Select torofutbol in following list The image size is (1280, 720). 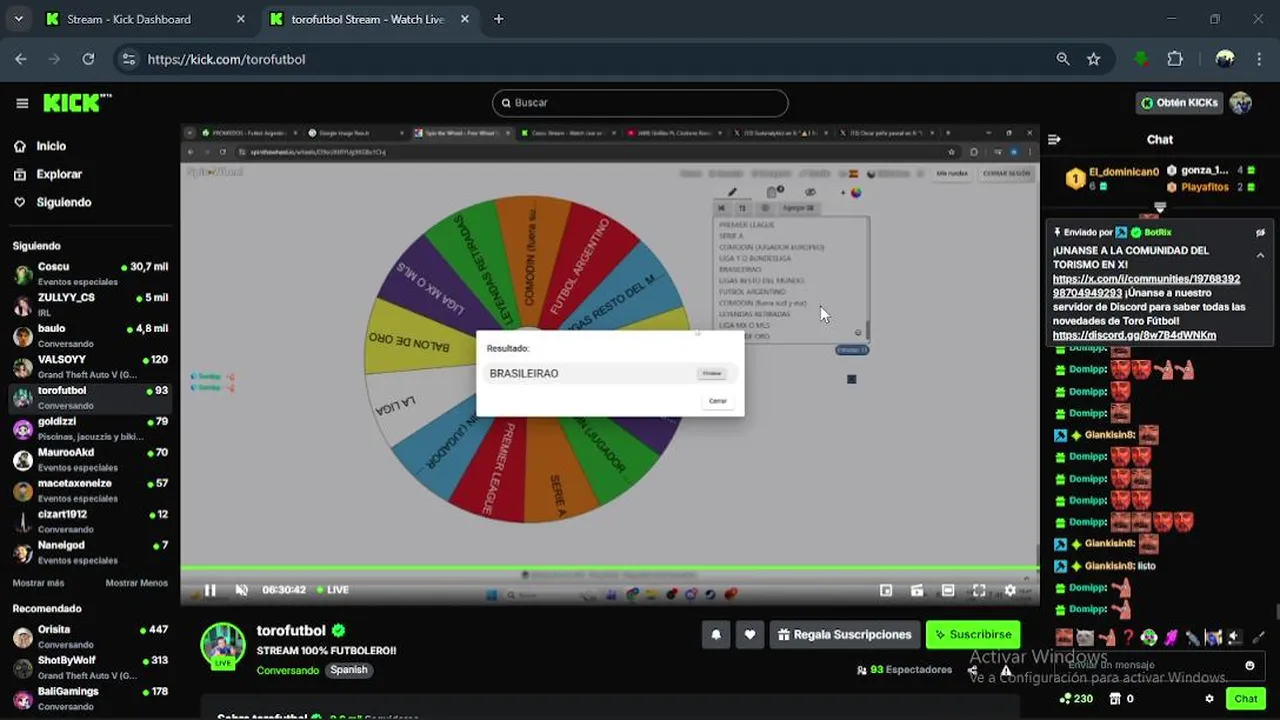[90, 397]
